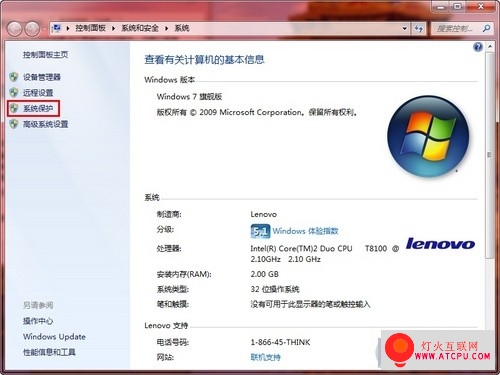The height and width of the screenshot is (375, 500).
Task: Click the Windows logo orb image
Action: click(x=428, y=136)
